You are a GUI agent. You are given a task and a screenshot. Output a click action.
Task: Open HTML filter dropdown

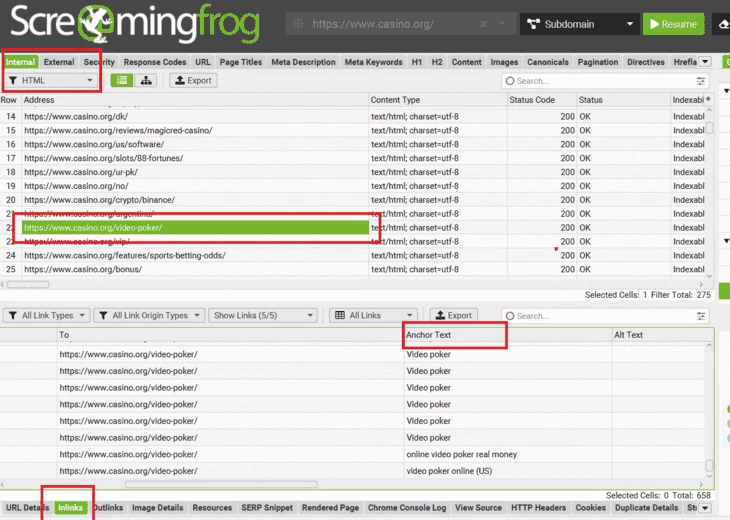[51, 81]
